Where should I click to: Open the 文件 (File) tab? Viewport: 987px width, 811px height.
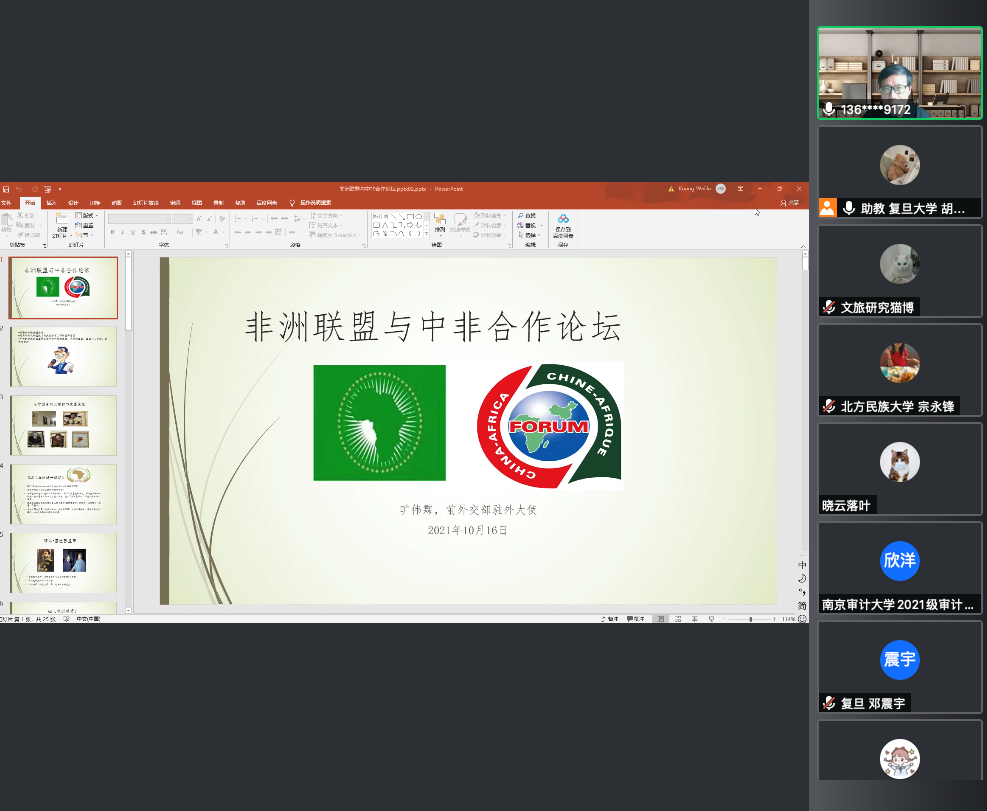(x=6, y=203)
